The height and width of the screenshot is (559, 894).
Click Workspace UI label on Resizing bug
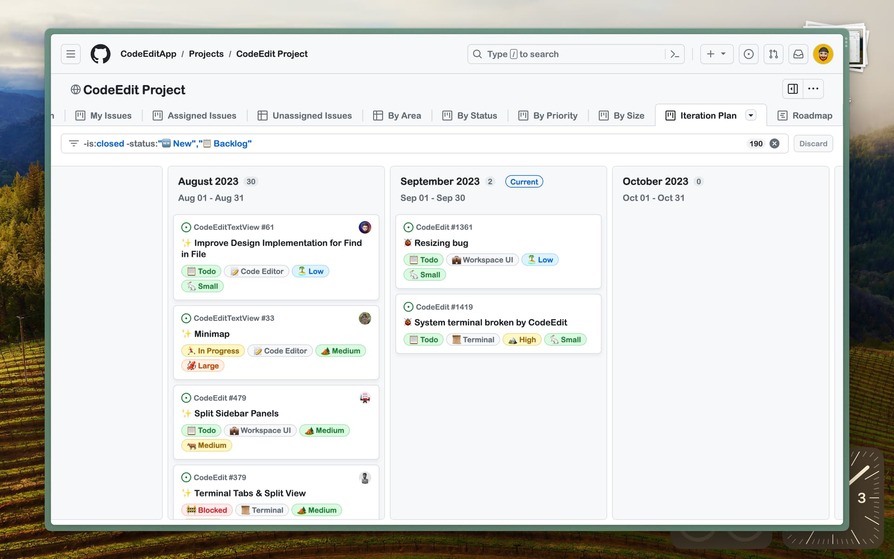coord(482,260)
